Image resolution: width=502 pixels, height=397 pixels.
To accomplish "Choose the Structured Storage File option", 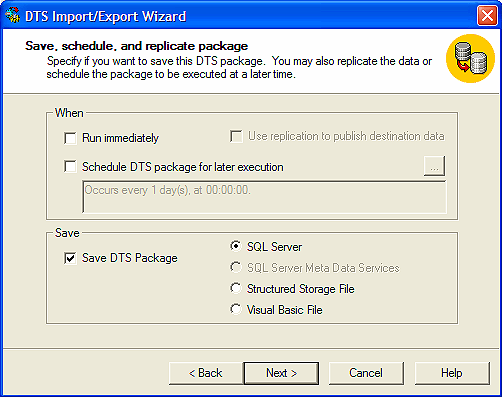I will coord(236,288).
